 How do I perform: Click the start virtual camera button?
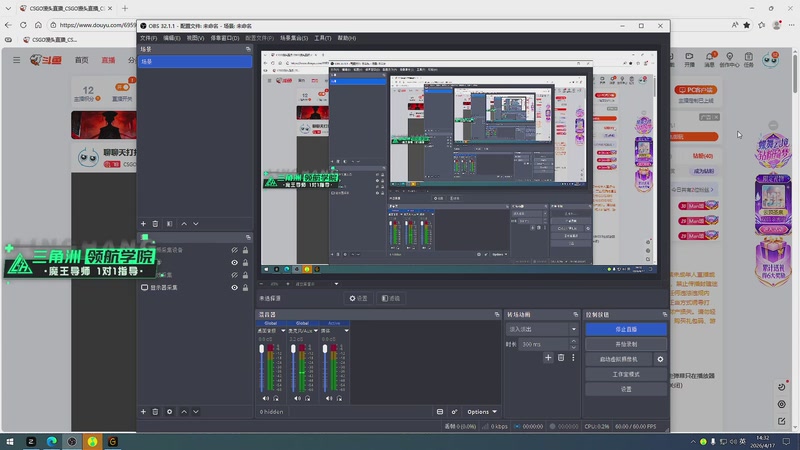click(618, 359)
